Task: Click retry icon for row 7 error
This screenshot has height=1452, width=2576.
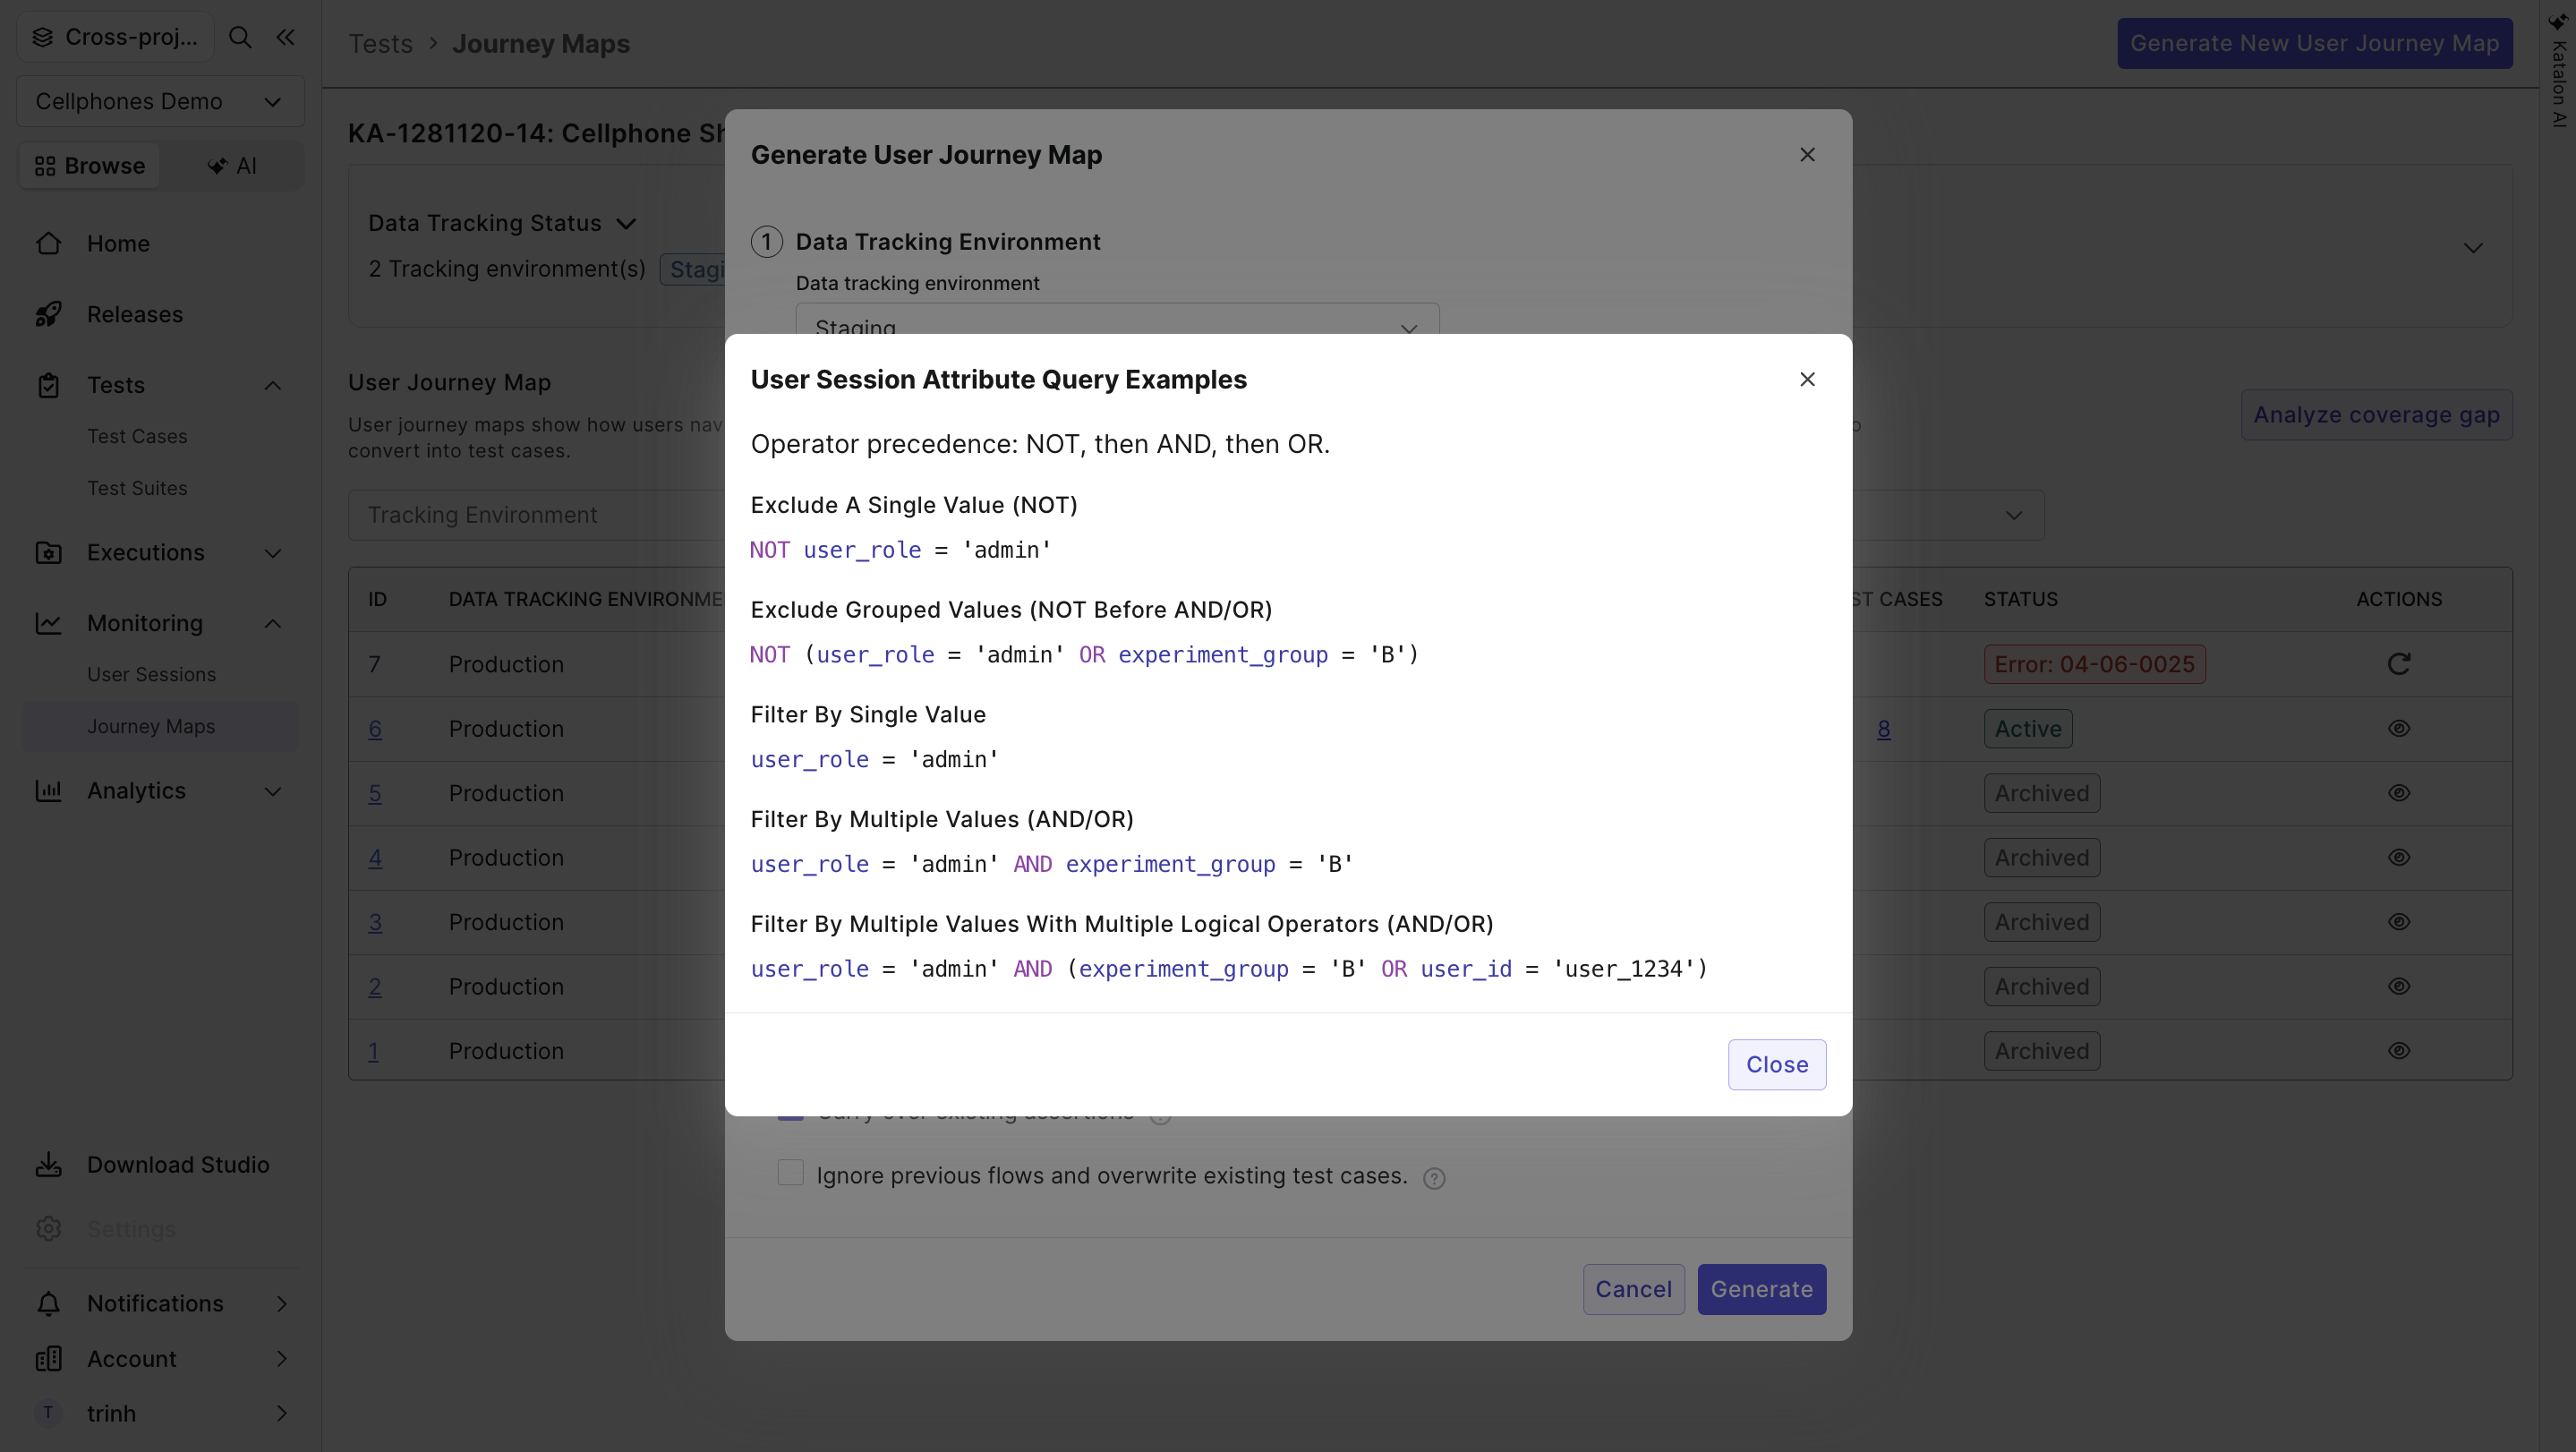Action: pos(2399,664)
